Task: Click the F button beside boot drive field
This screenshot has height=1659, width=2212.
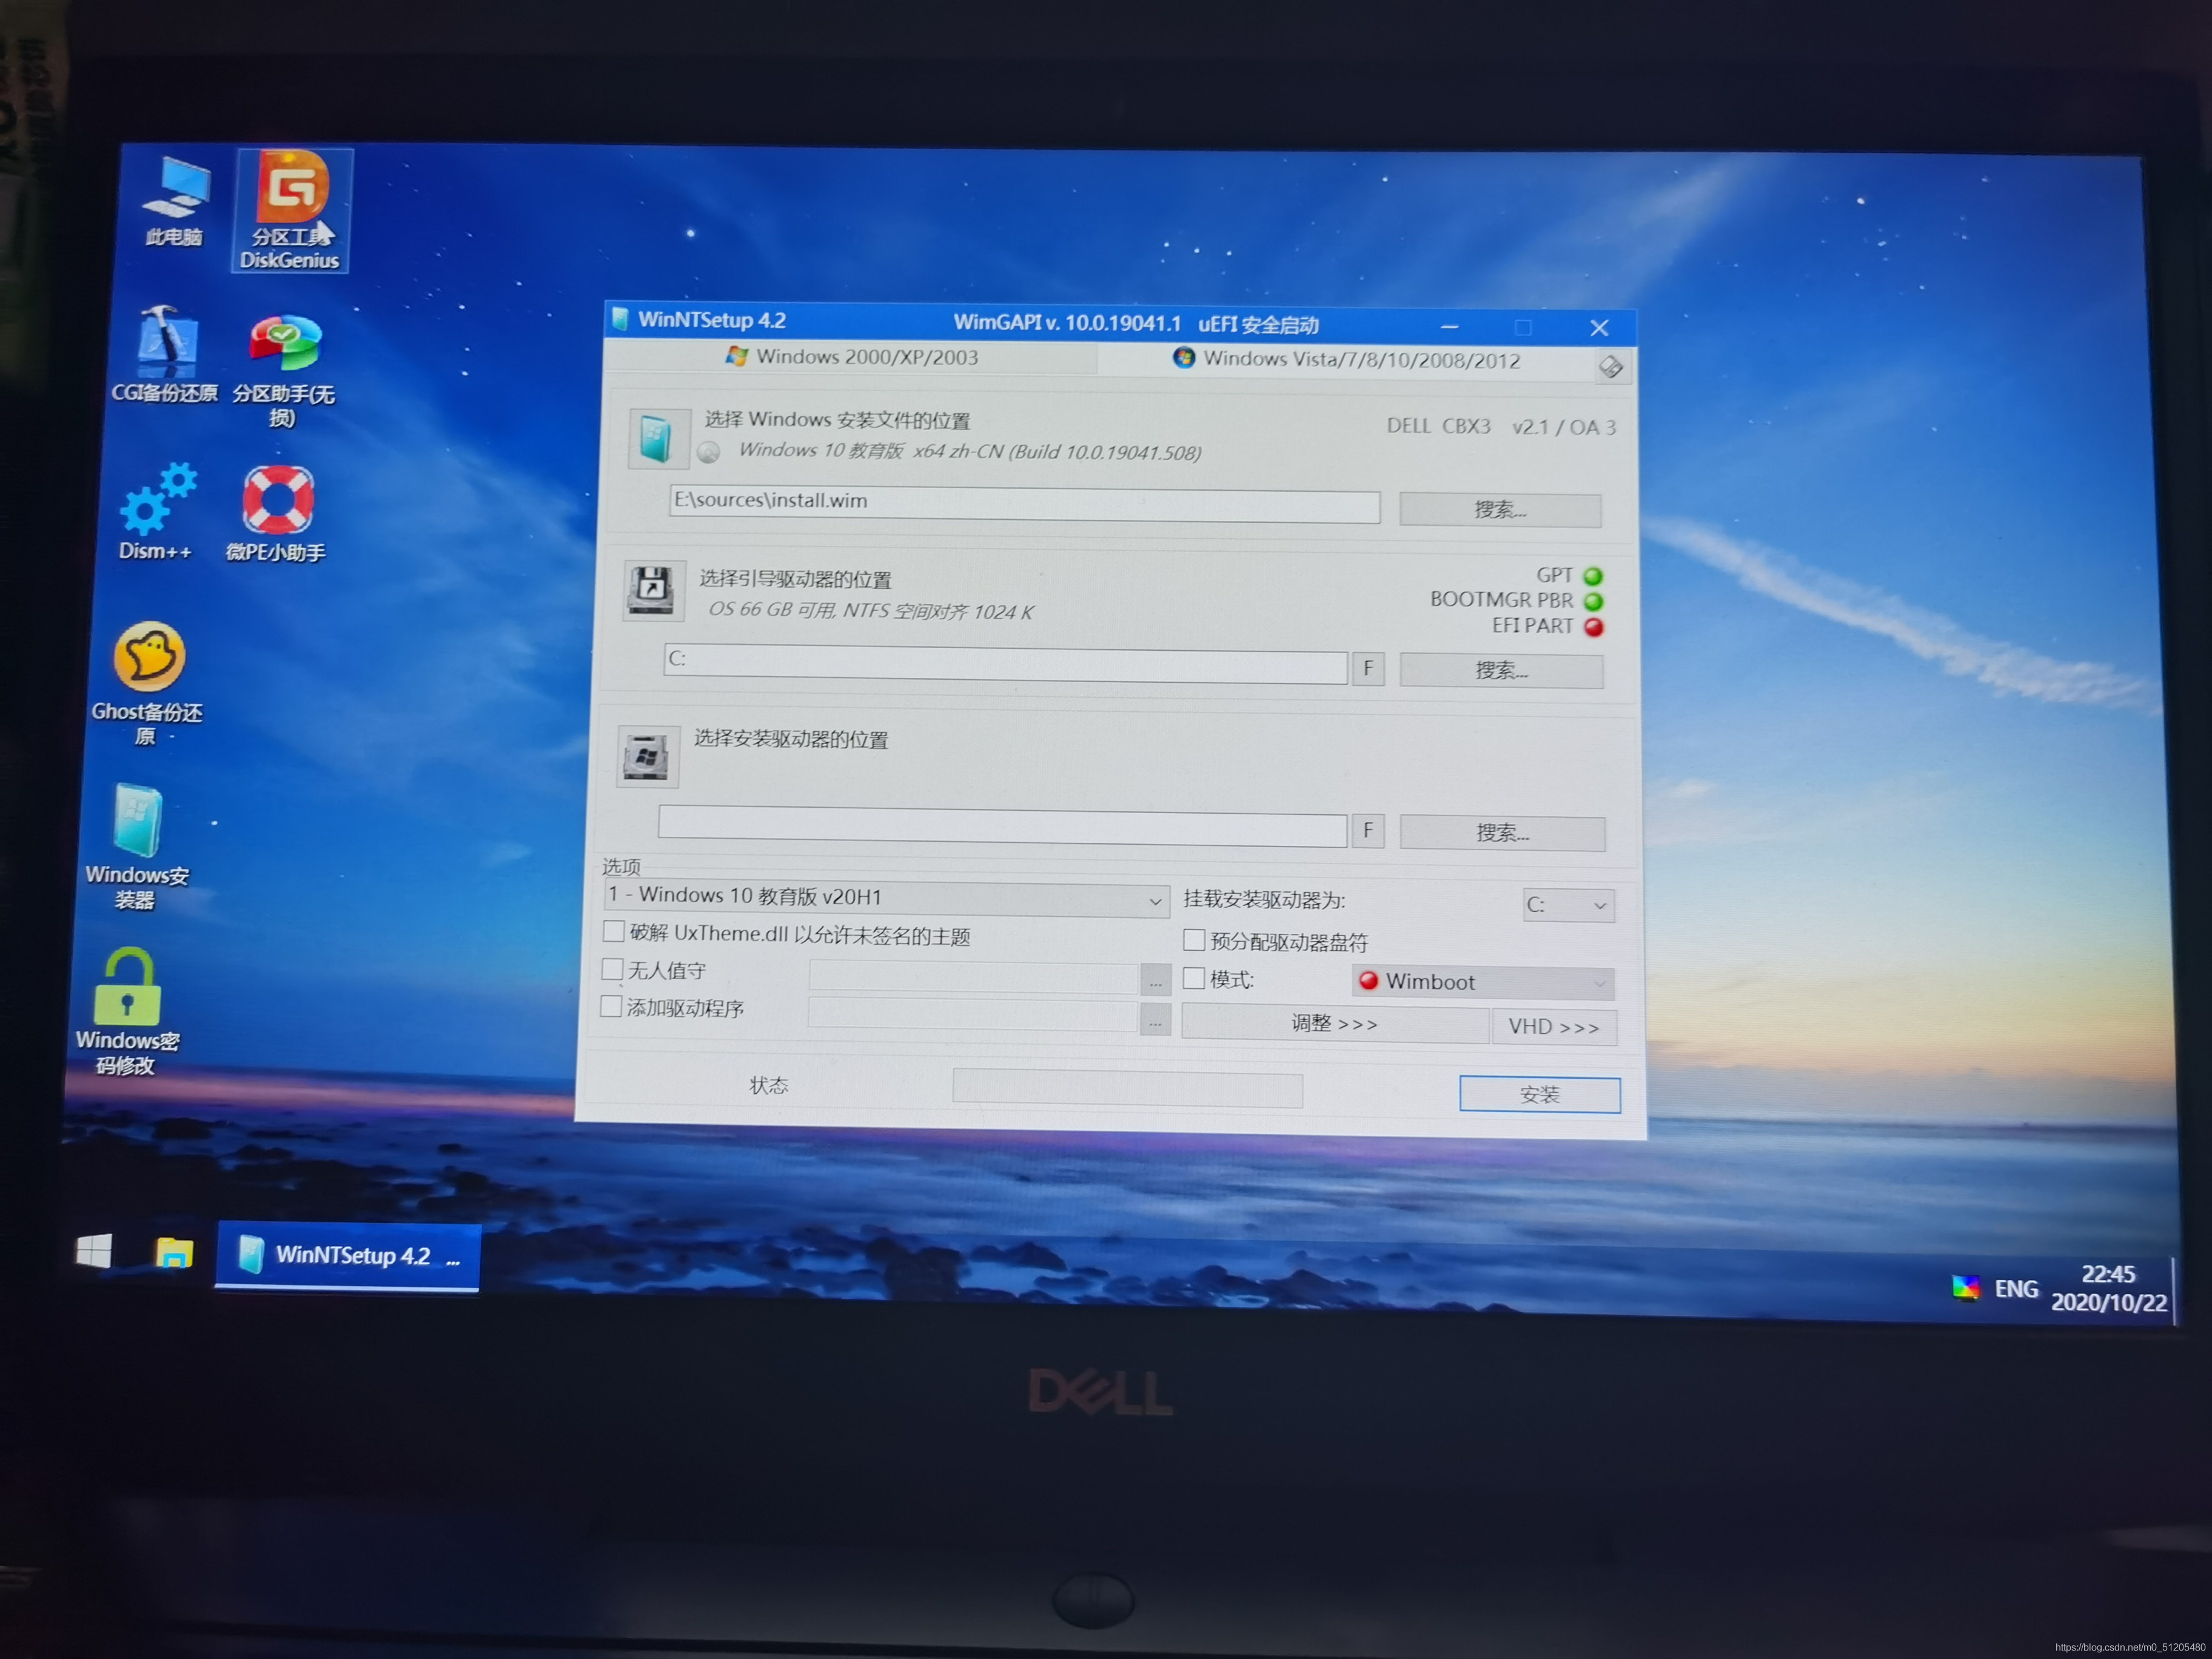Action: click(x=1368, y=669)
